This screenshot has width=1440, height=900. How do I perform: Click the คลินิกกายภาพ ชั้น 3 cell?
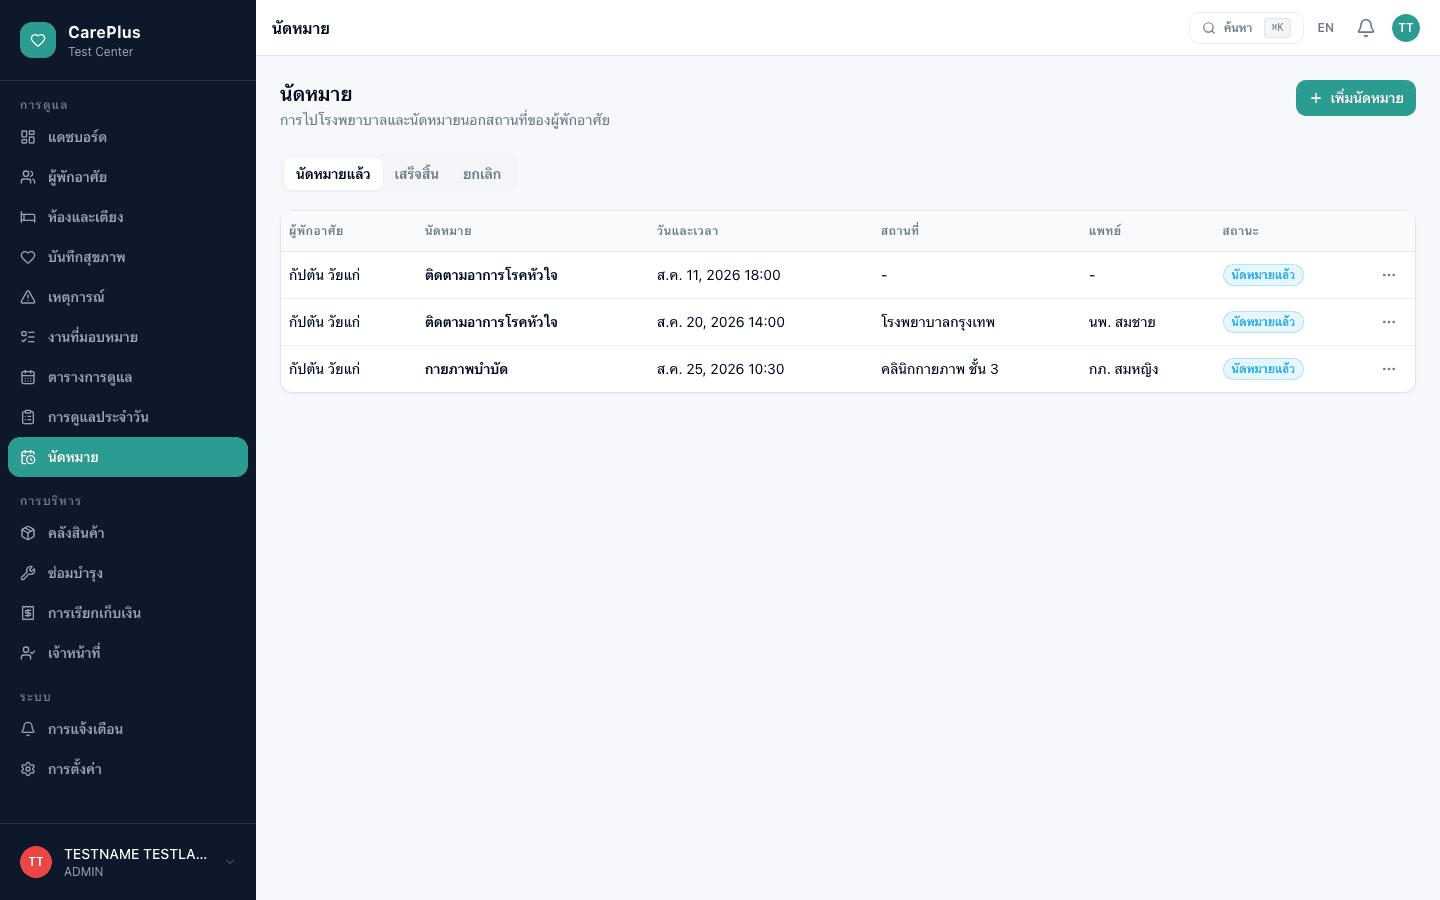[x=940, y=369]
